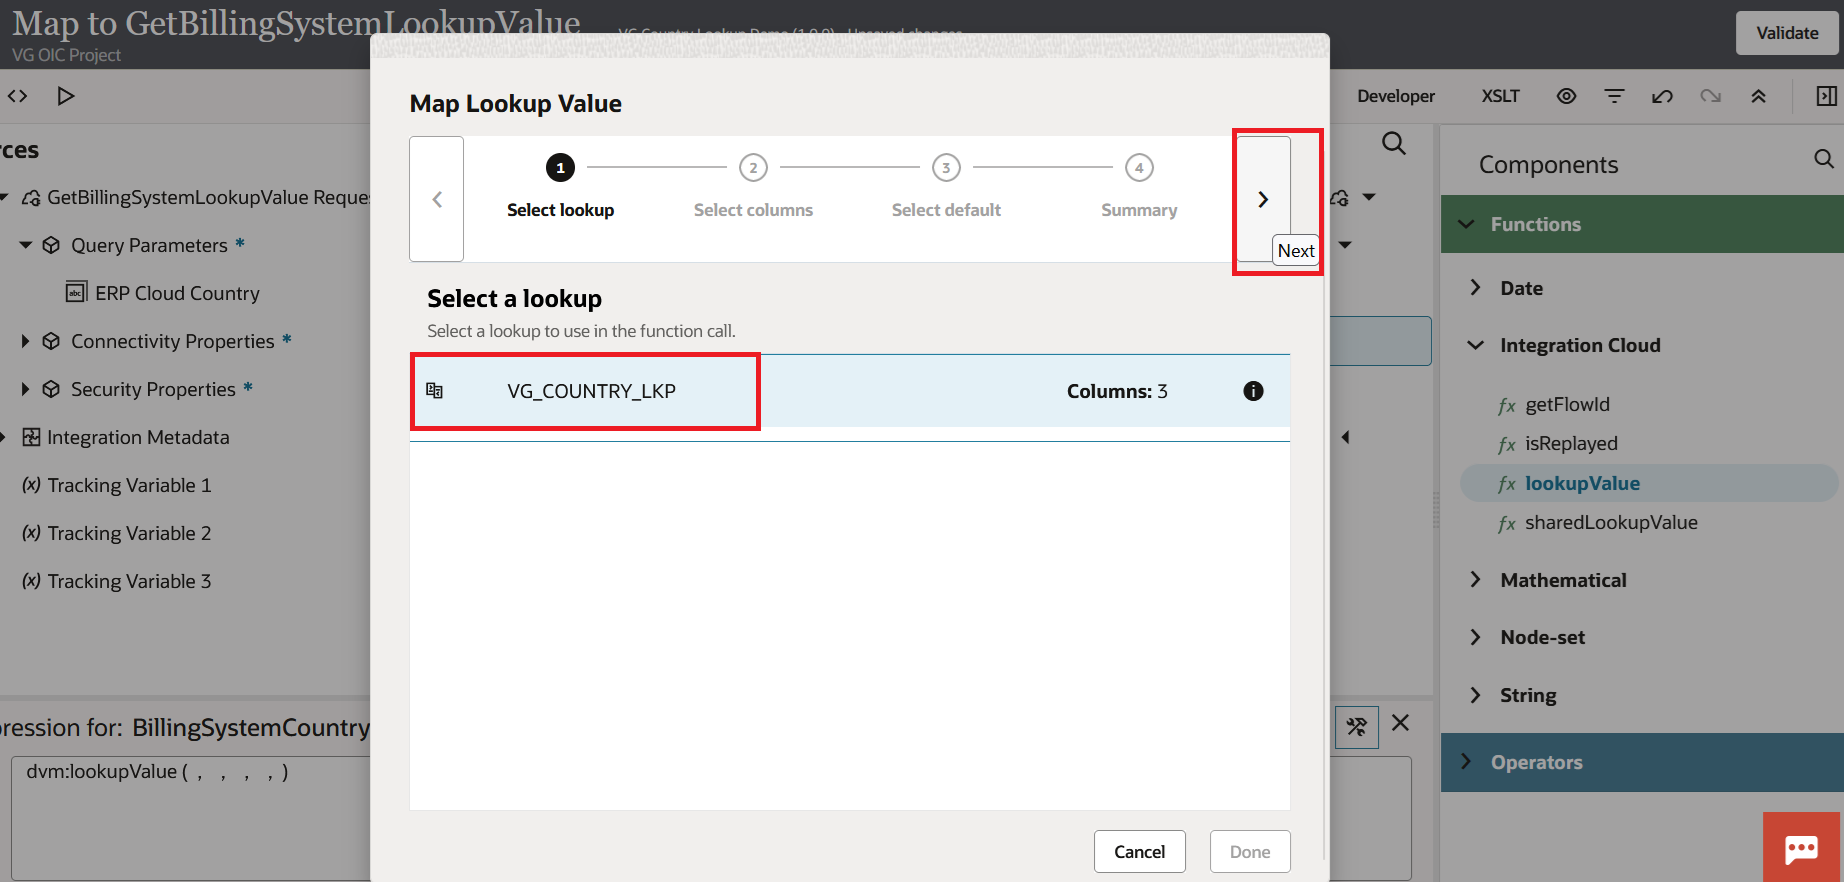Toggle the Developer view
The image size is (1844, 882).
(1395, 96)
